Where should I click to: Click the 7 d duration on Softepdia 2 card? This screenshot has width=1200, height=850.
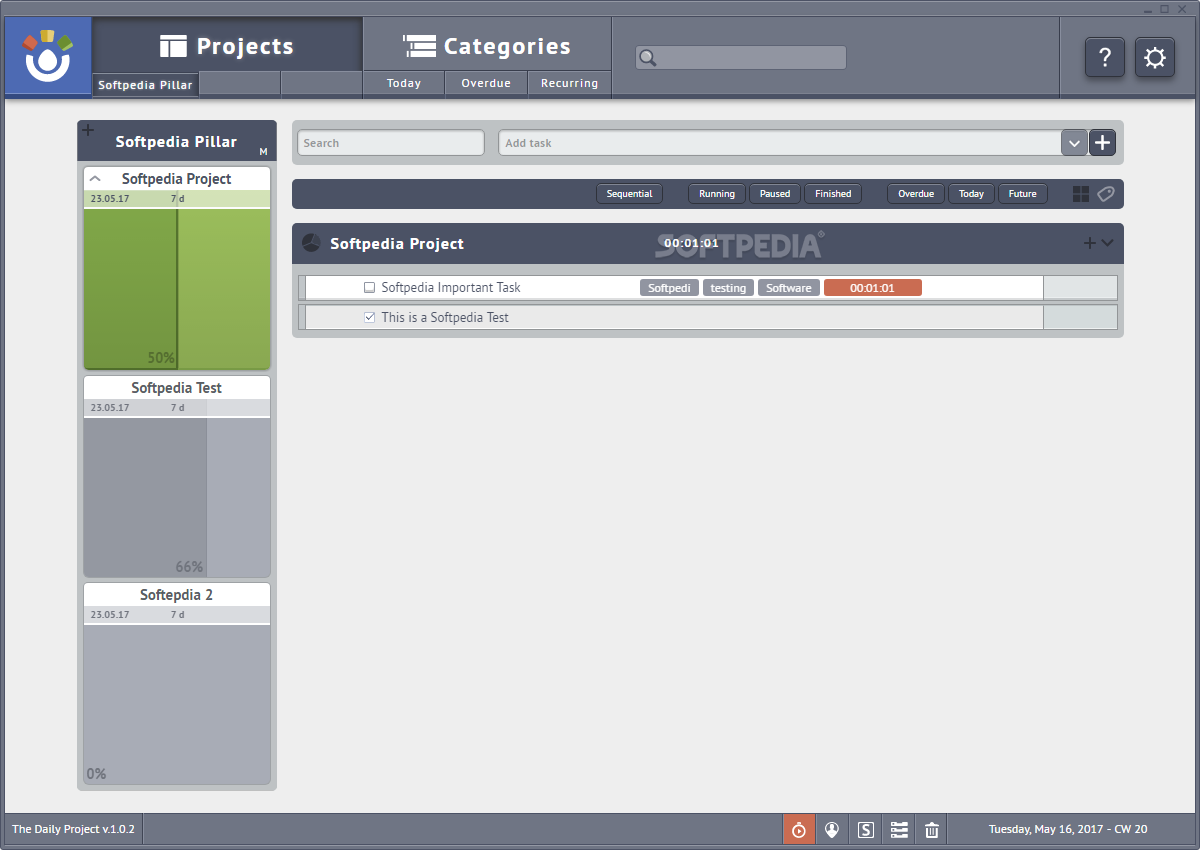177,615
